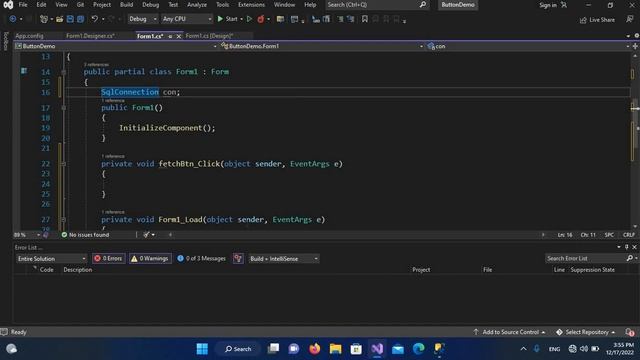Collapse the fetchBtn_Click method at line 22
Image resolution: width=640 pixels, height=360 pixels.
click(63, 164)
